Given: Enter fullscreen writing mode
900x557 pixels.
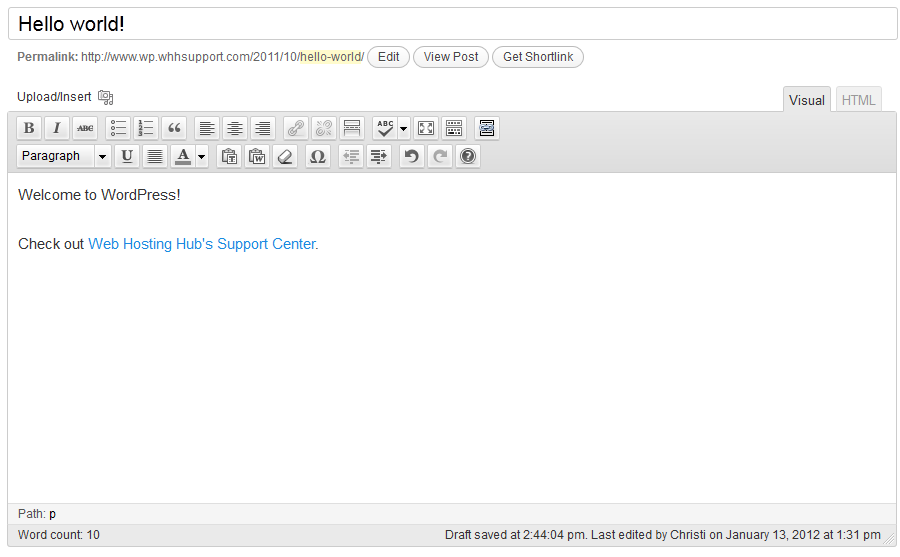Looking at the screenshot, I should 426,128.
